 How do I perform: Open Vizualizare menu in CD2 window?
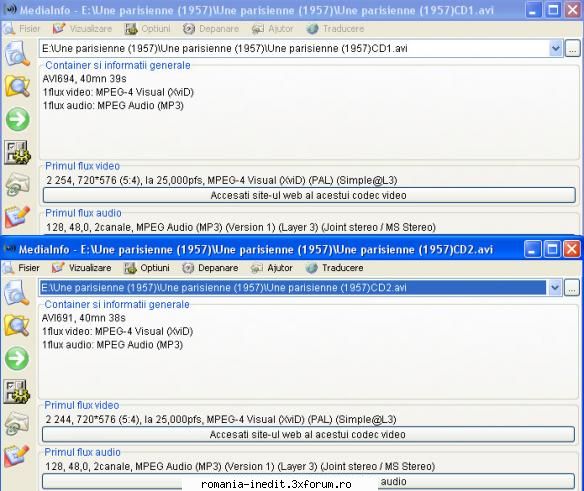pyautogui.click(x=81, y=268)
